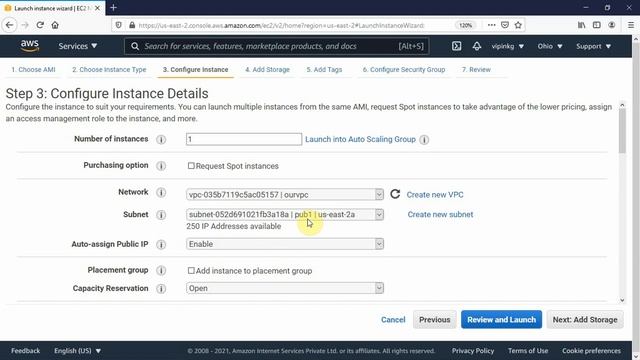Click the AWS logo home icon

(x=30, y=46)
